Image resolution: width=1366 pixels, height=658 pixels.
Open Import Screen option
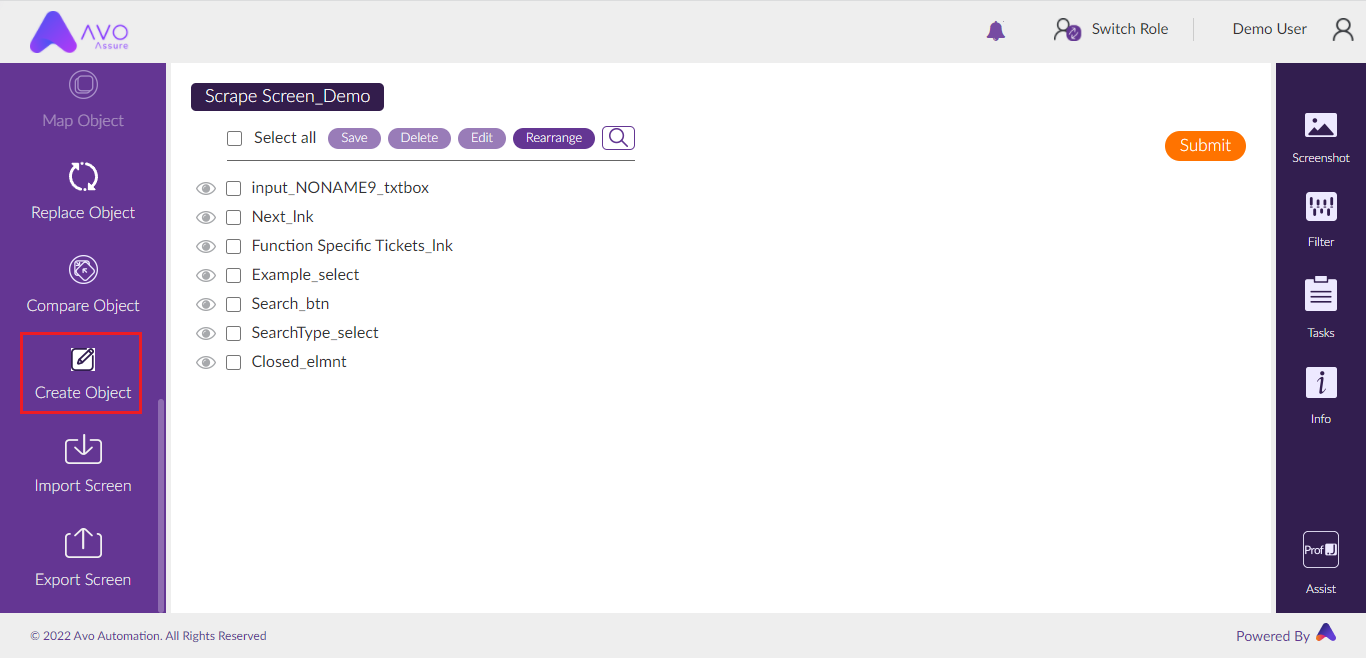pos(83,464)
